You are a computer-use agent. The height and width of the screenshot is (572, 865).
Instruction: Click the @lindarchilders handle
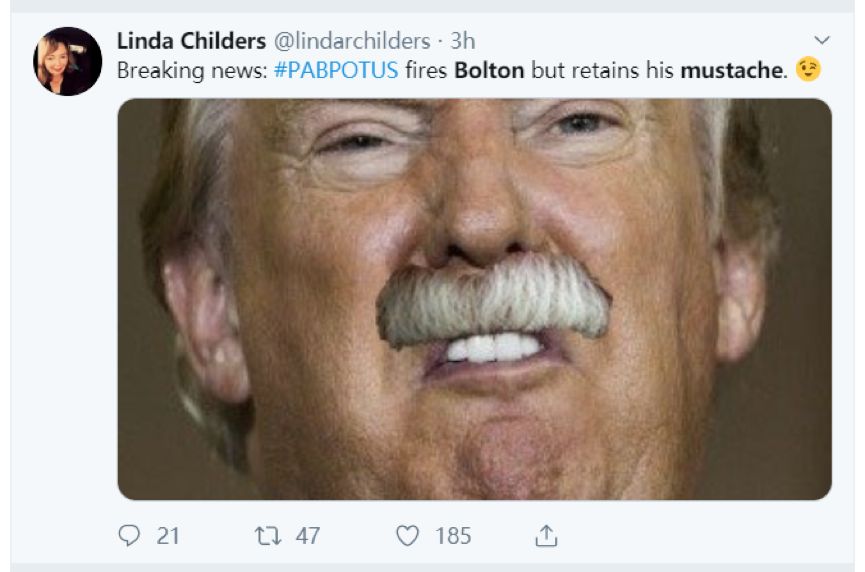pos(351,41)
